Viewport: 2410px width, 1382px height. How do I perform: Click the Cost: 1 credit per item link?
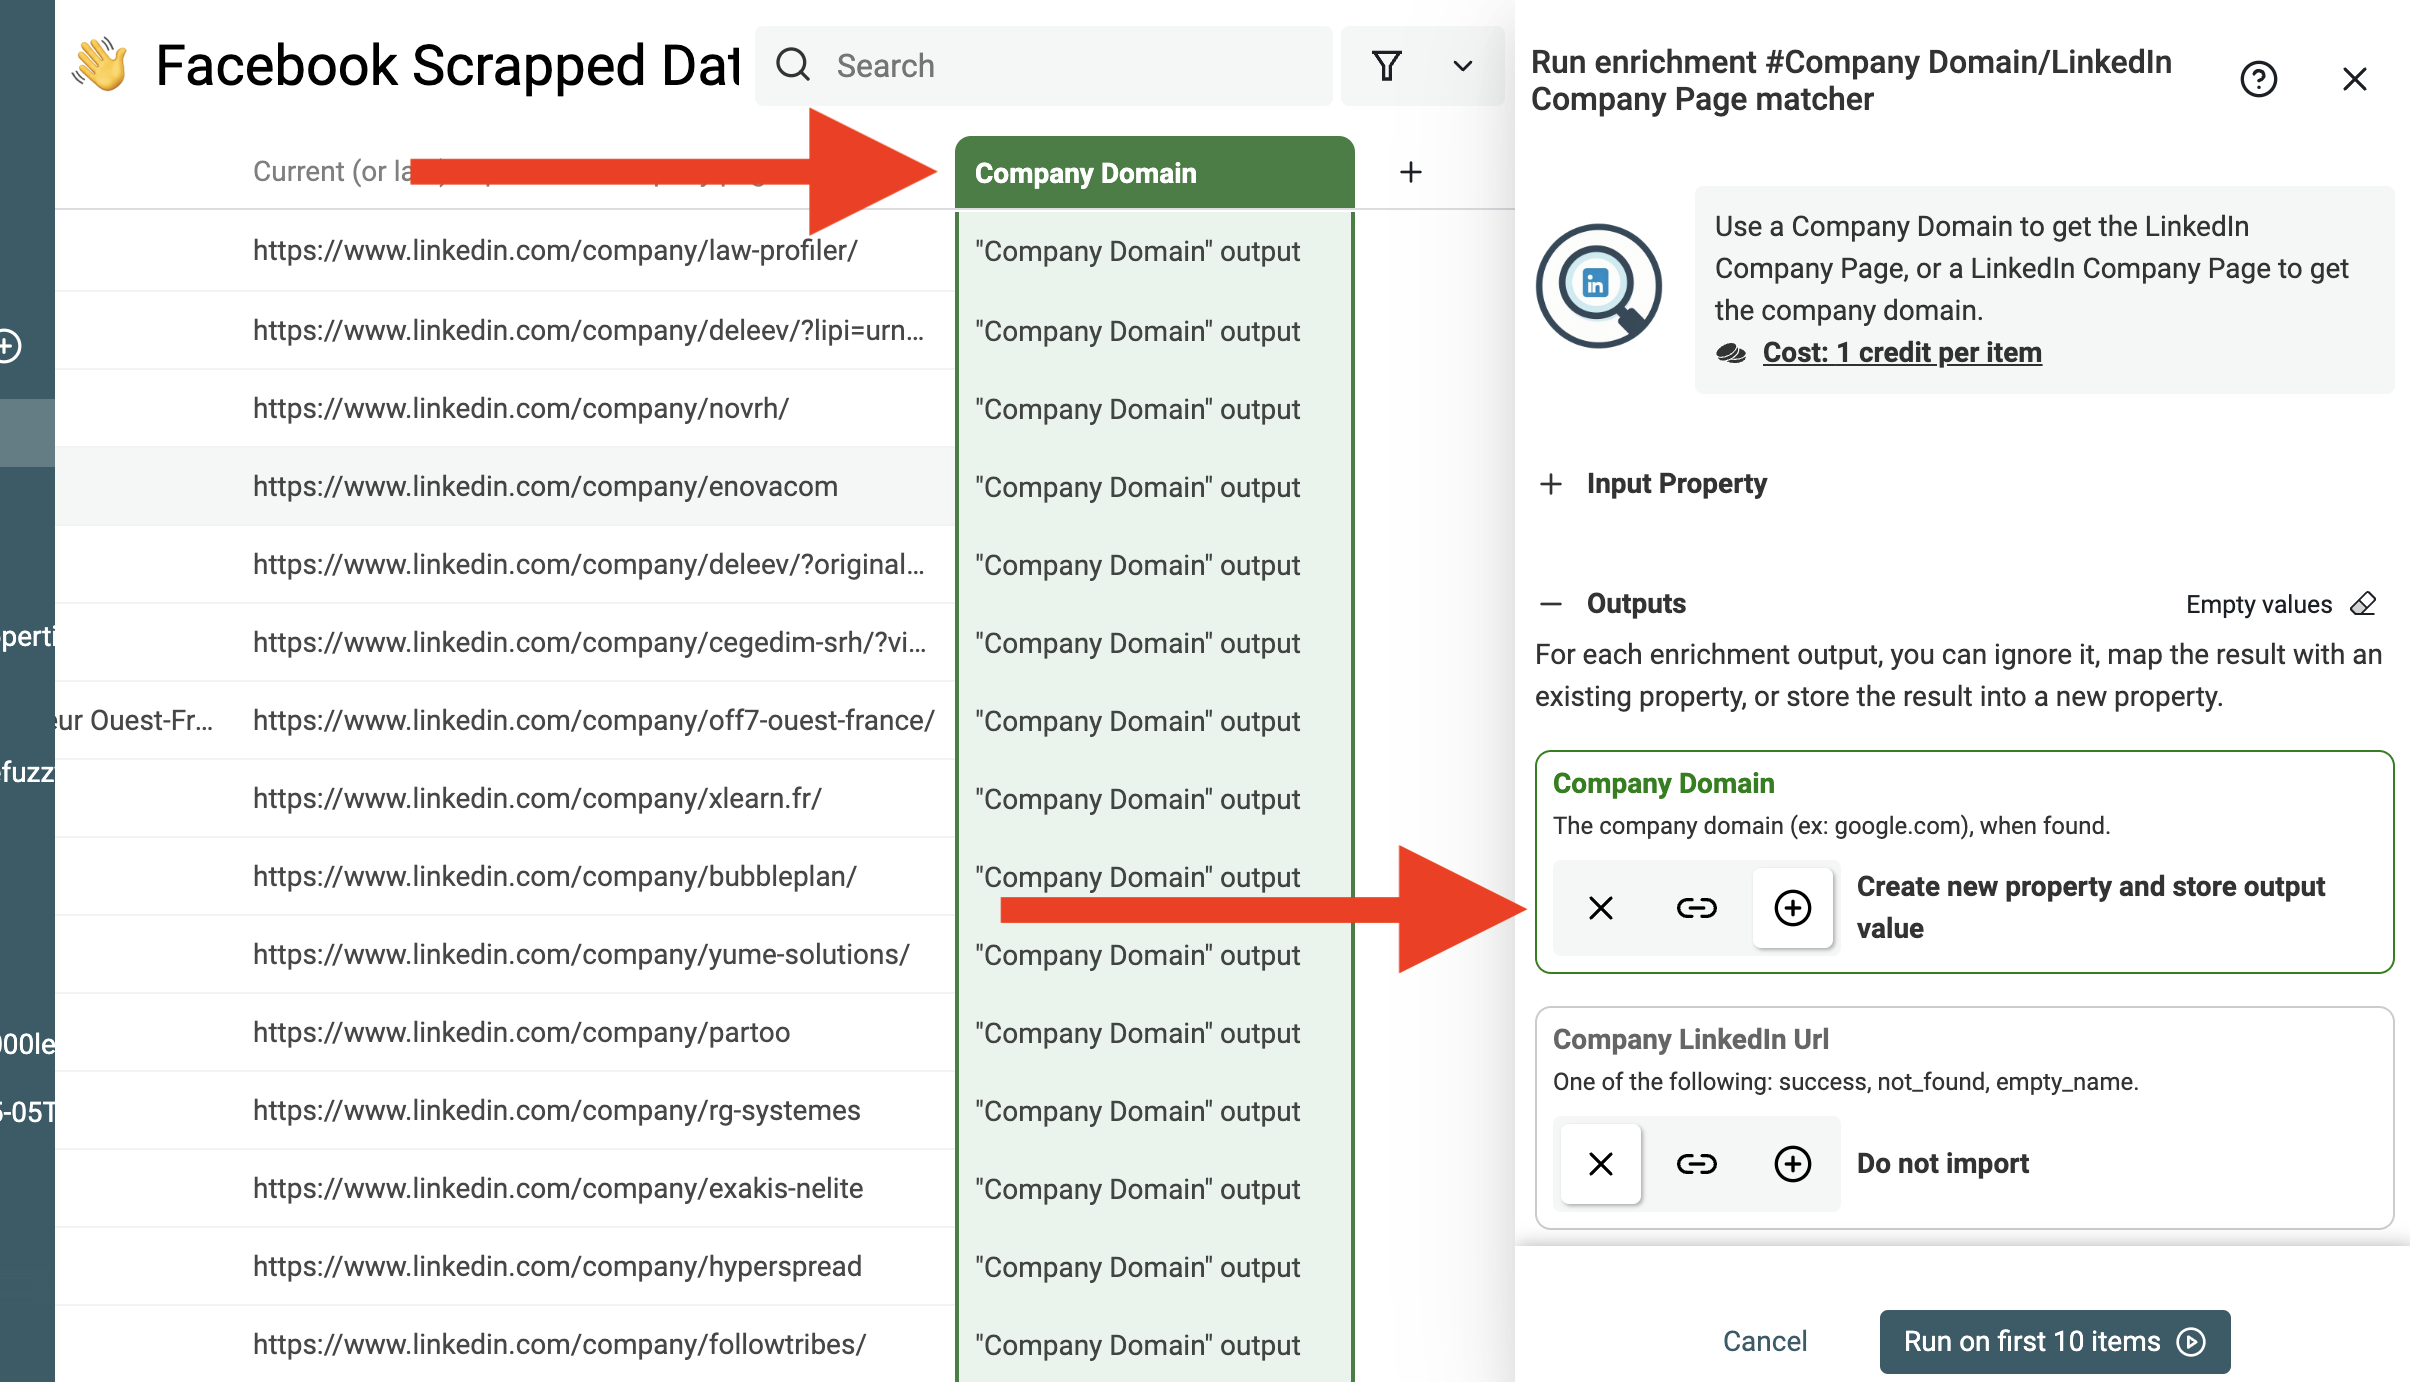(x=1902, y=351)
